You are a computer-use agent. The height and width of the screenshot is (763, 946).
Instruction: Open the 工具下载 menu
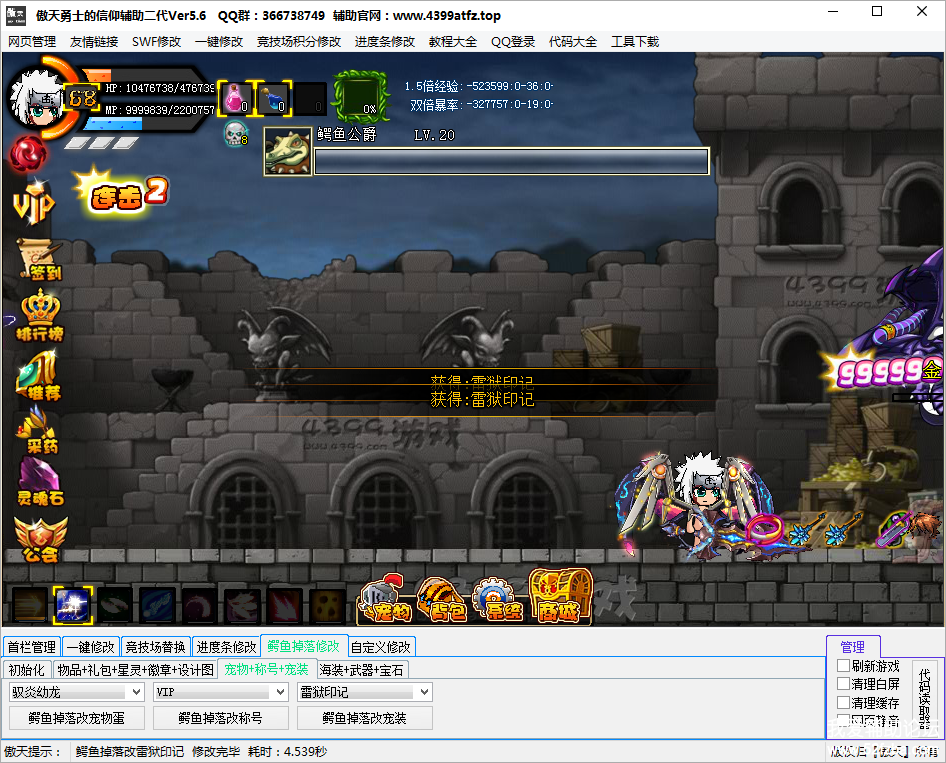[x=635, y=42]
